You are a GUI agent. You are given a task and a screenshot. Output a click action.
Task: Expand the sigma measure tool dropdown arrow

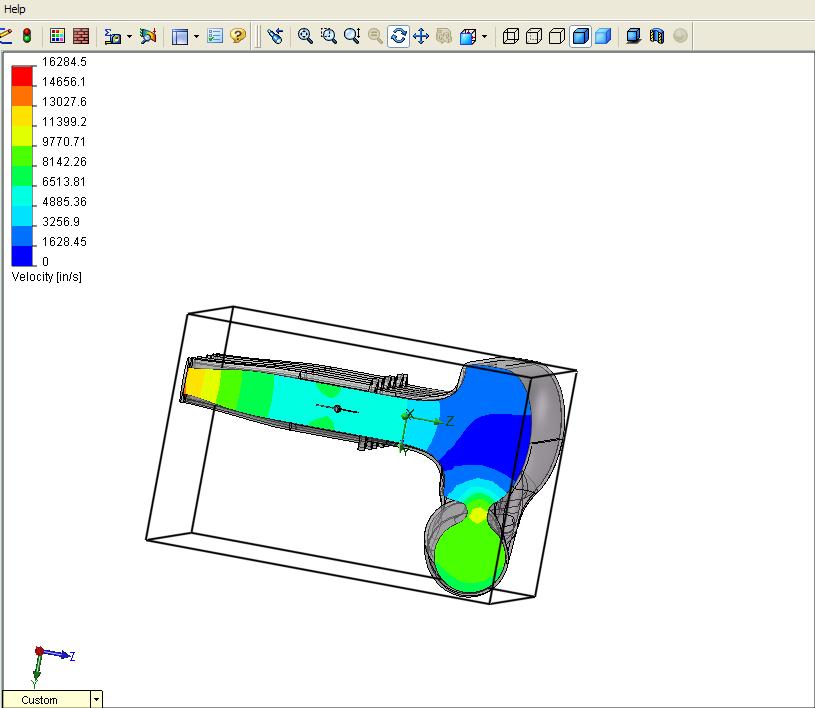(x=129, y=37)
